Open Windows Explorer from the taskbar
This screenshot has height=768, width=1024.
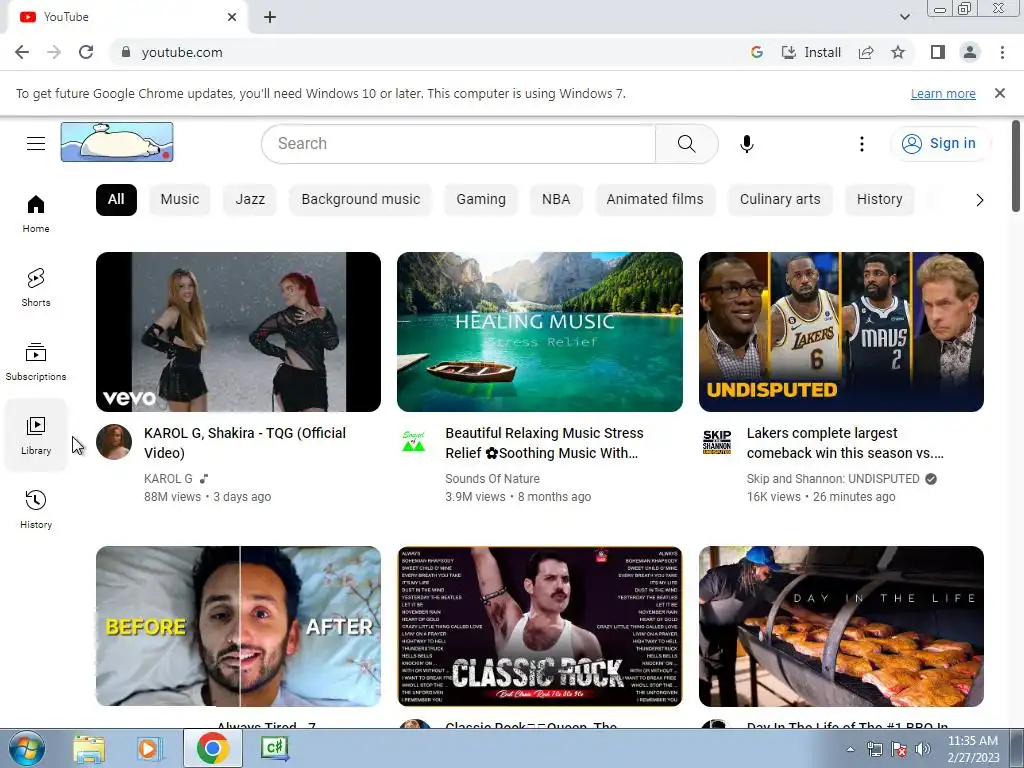coord(89,749)
